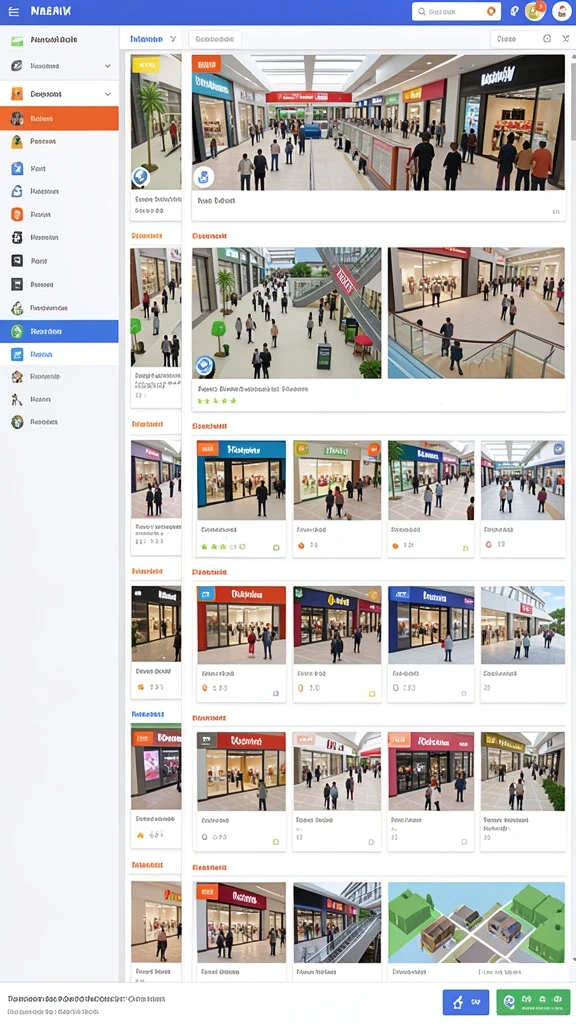
Task: Open the blue dropdown tab above the content
Action: 153,39
